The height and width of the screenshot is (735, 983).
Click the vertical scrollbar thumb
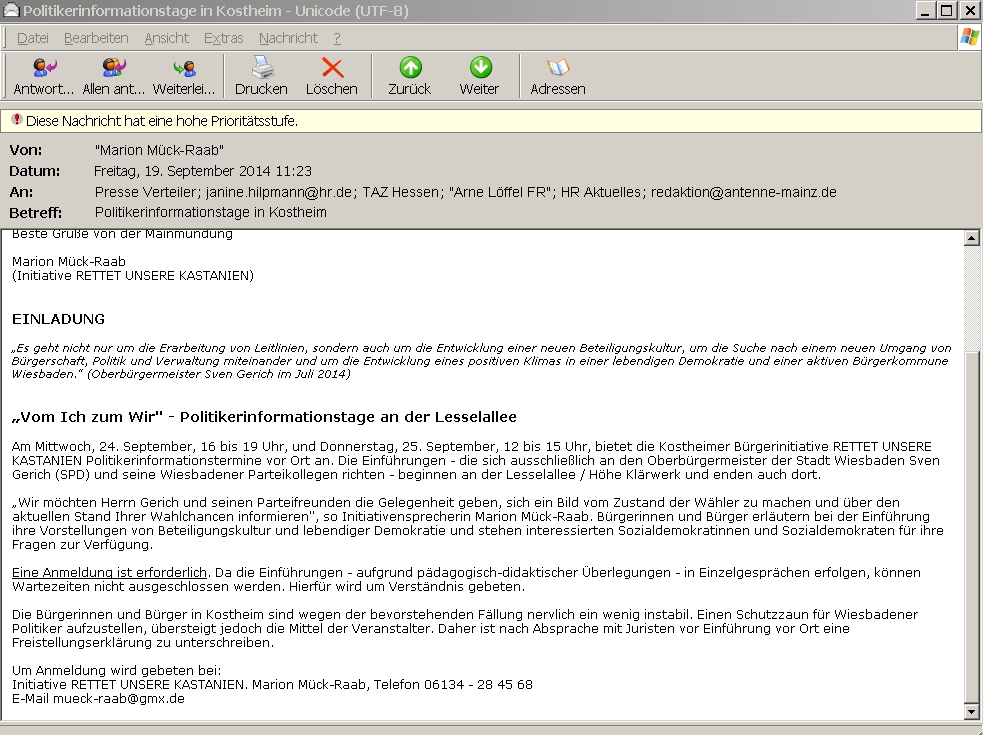[972, 527]
